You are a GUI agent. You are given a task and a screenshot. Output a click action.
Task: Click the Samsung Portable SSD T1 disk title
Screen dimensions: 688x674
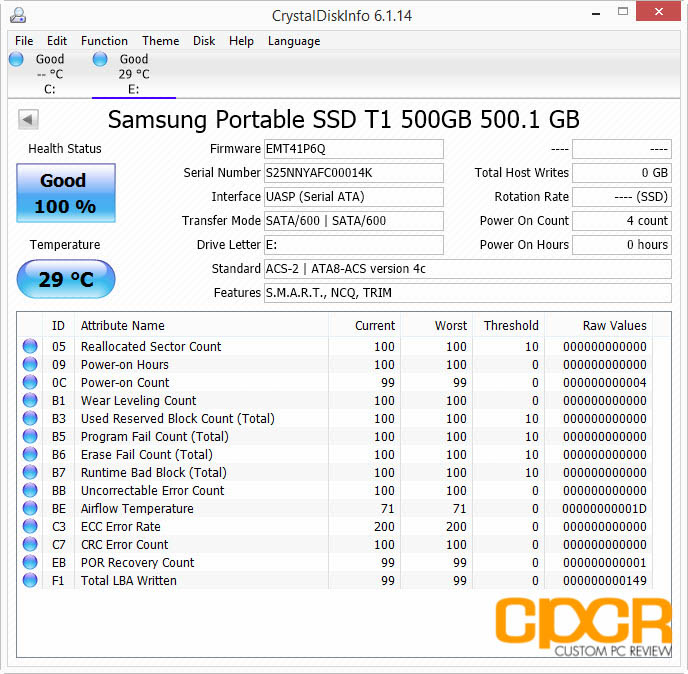click(x=344, y=119)
